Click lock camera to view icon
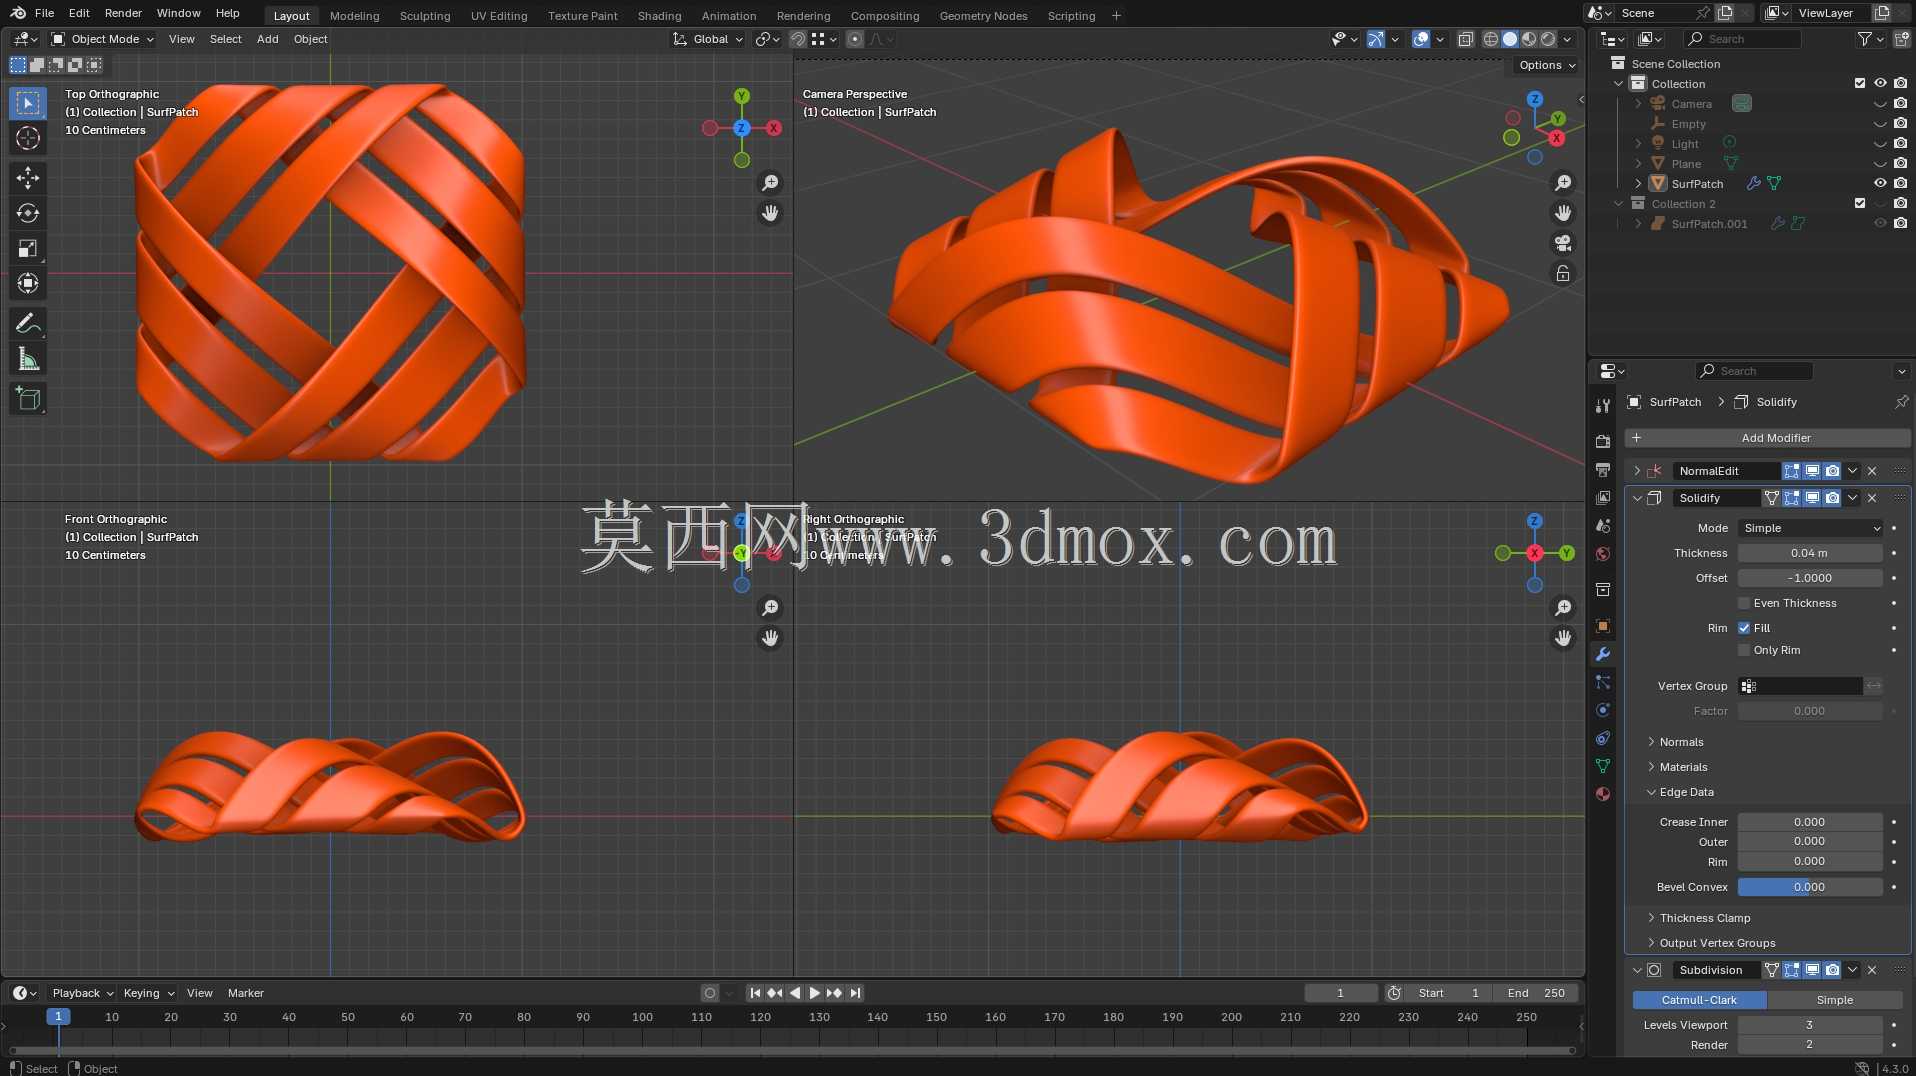The height and width of the screenshot is (1076, 1916). click(1563, 273)
